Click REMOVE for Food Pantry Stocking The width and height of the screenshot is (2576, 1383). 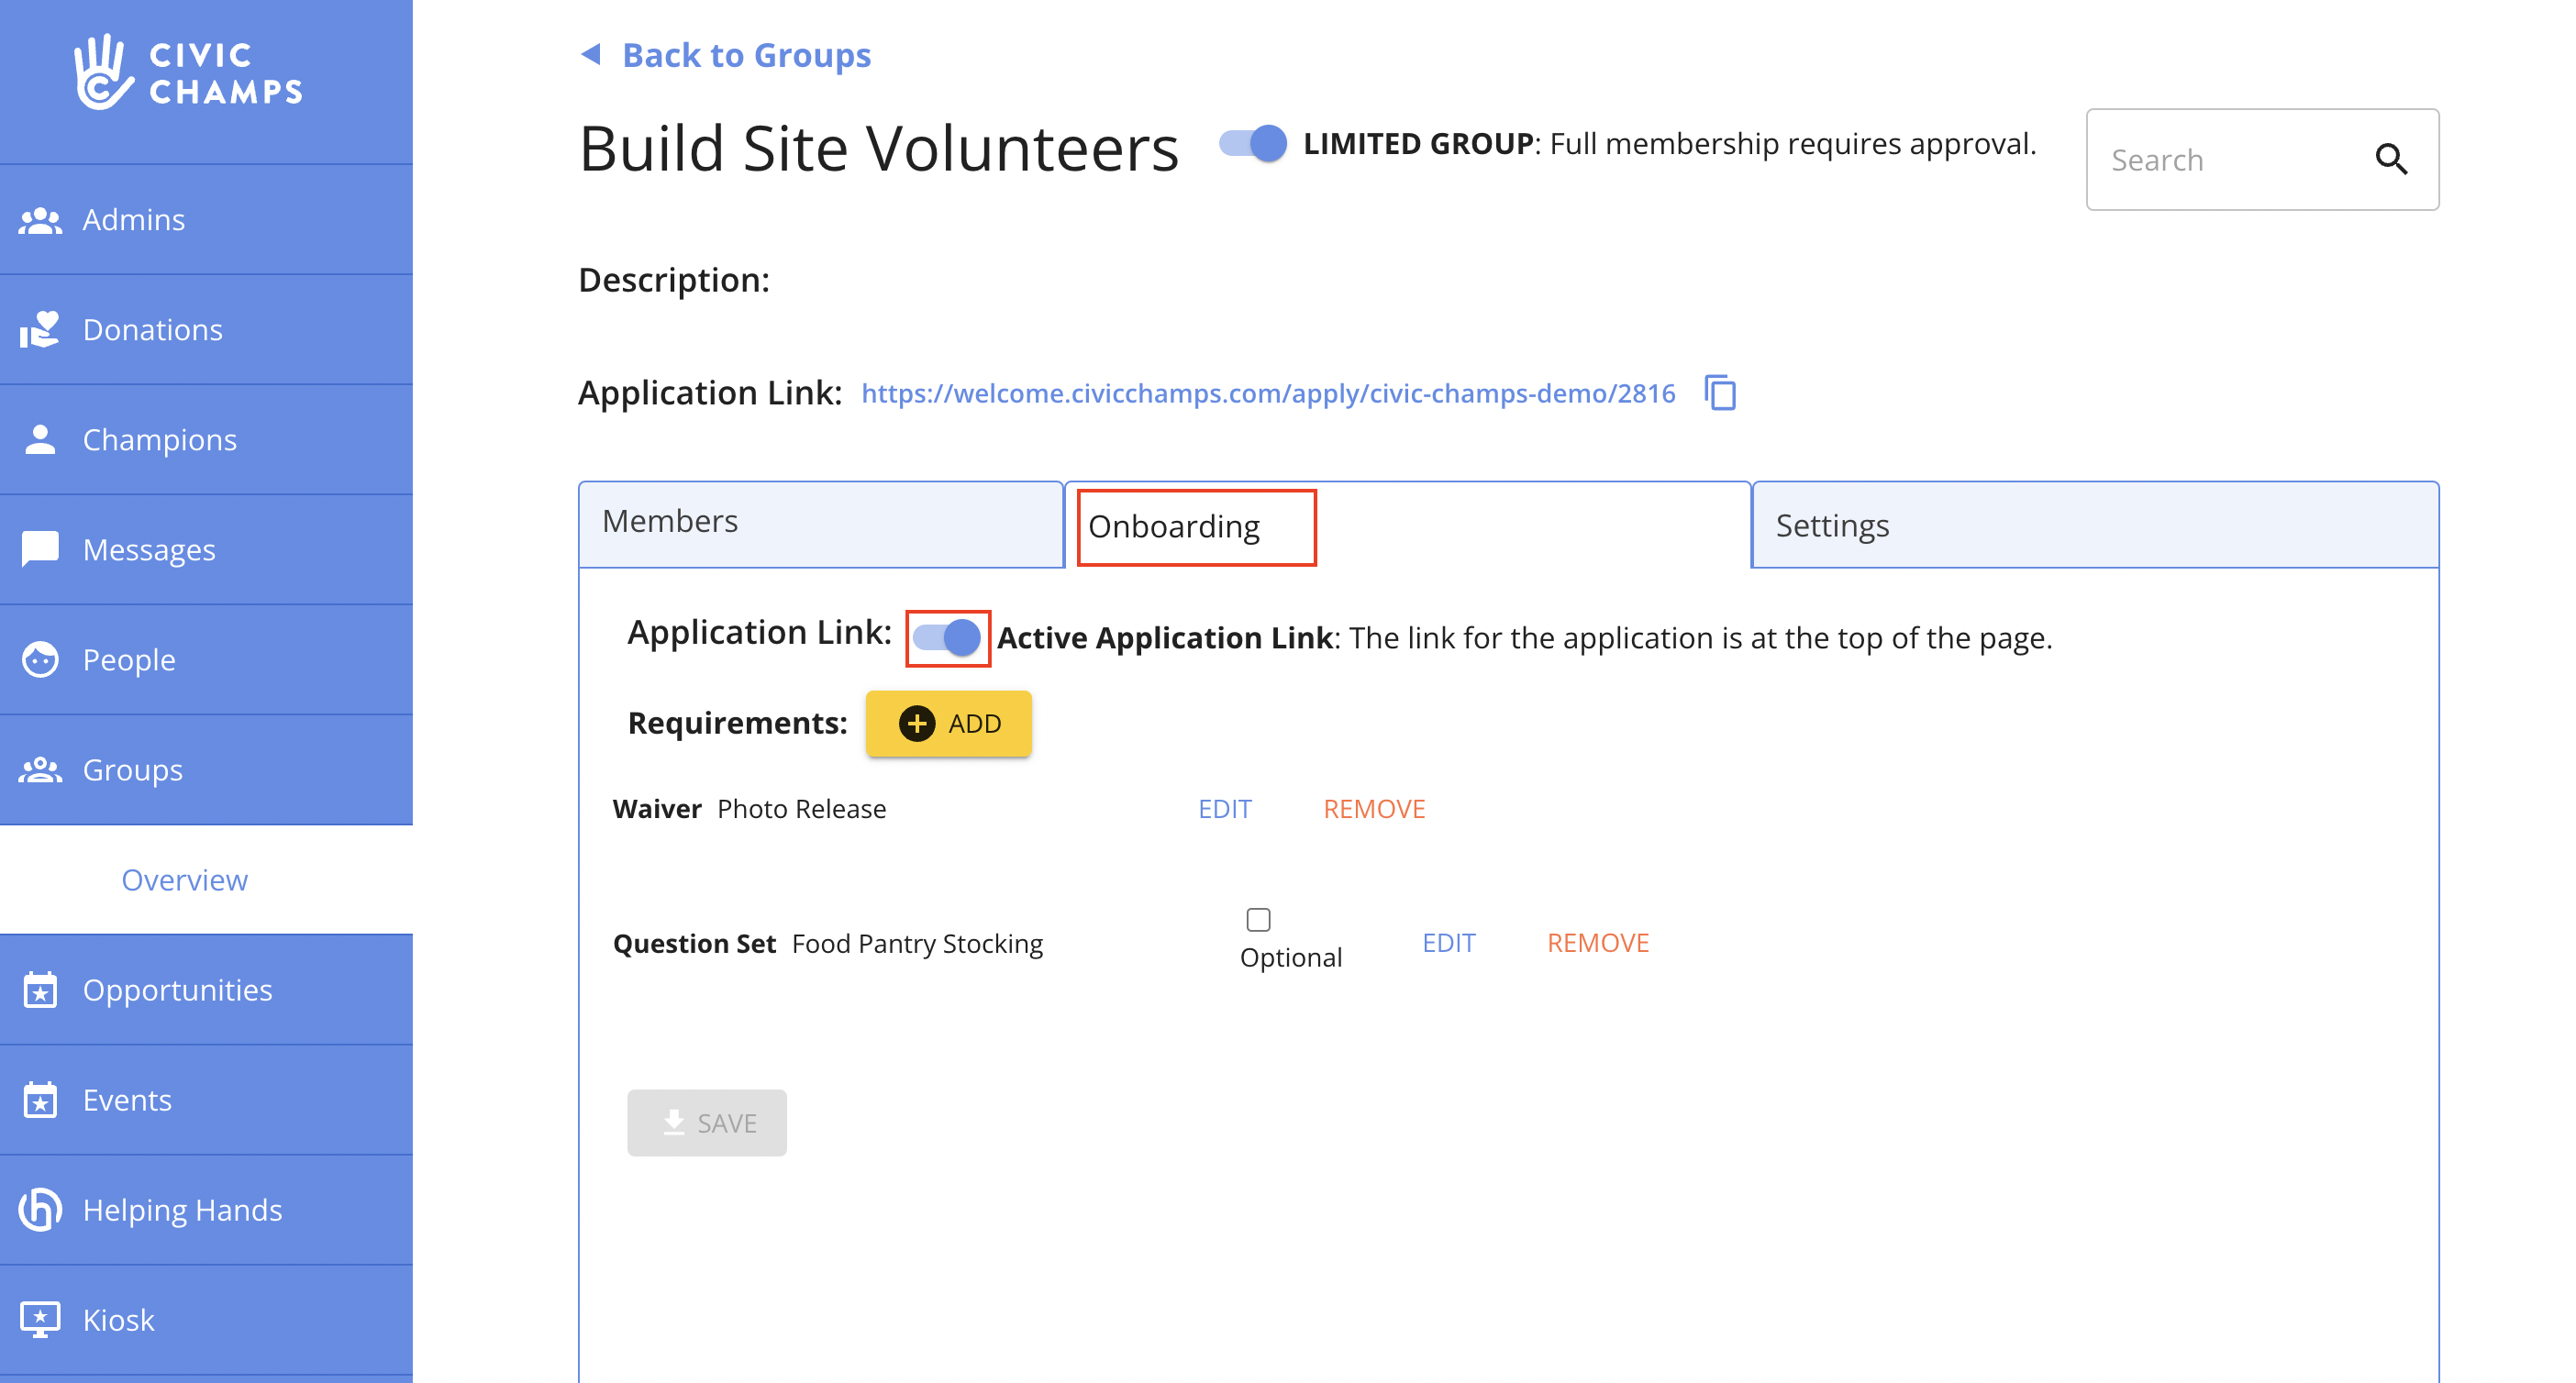coord(1598,943)
